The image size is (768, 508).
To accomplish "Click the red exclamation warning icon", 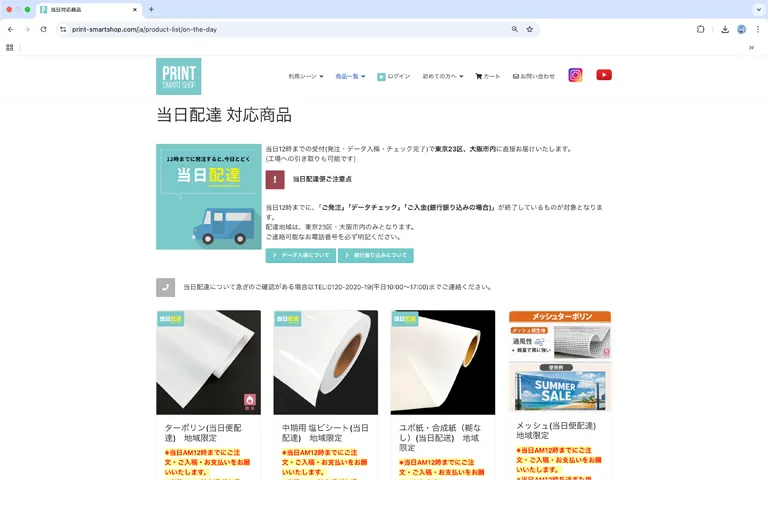I will 275,179.
